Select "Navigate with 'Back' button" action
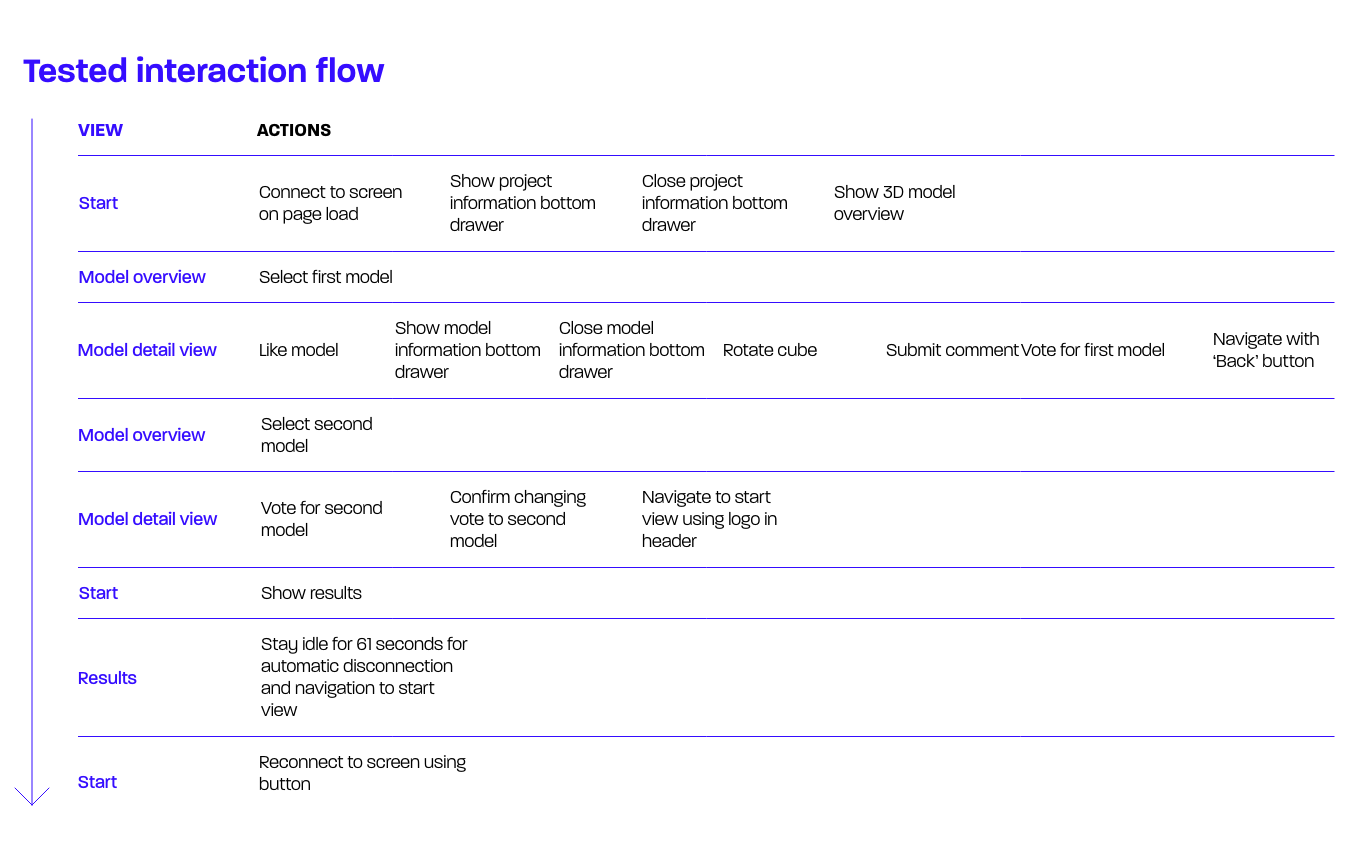Image resolution: width=1364 pixels, height=860 pixels. [x=1265, y=350]
